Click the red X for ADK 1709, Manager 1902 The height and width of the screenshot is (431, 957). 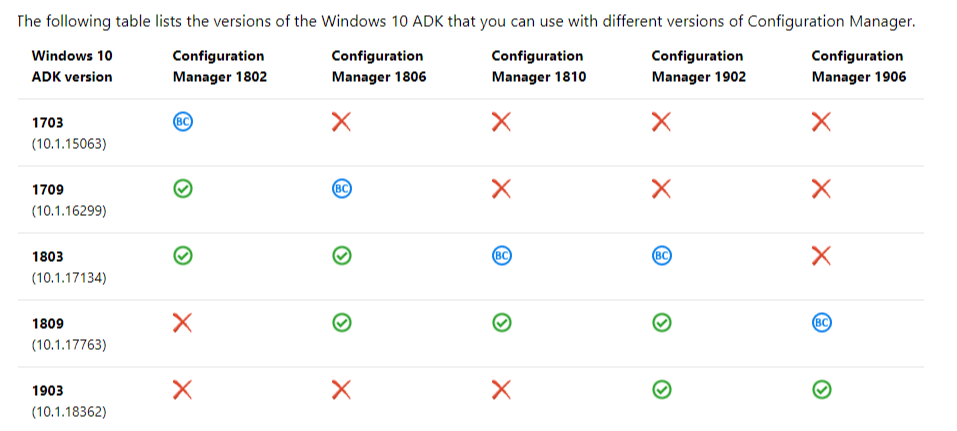click(x=661, y=188)
